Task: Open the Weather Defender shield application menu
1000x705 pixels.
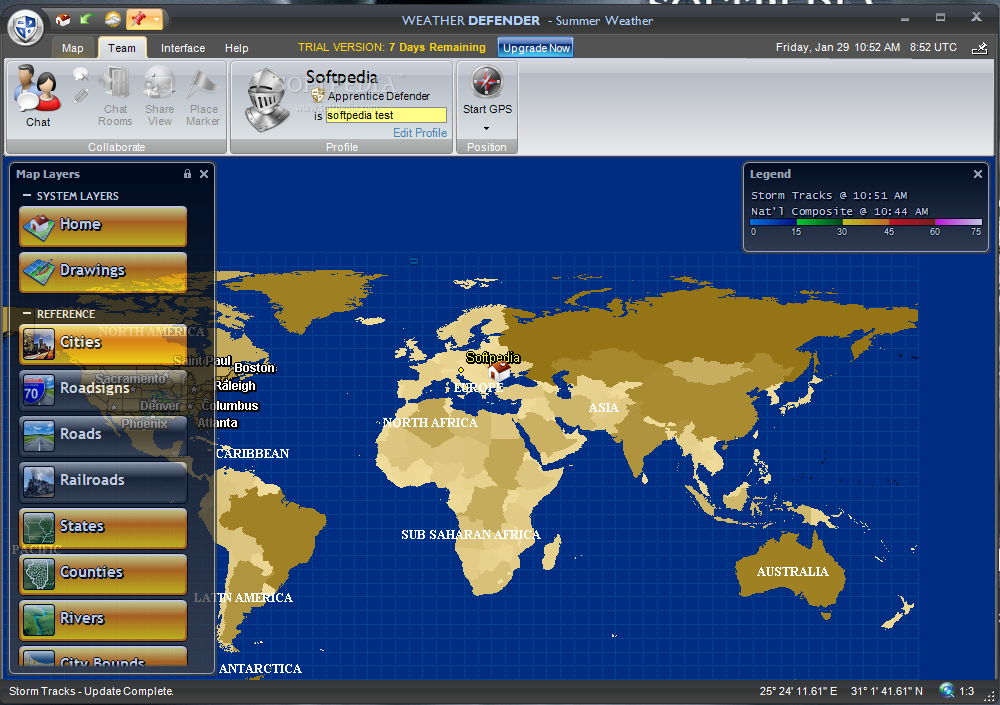Action: (x=25, y=27)
